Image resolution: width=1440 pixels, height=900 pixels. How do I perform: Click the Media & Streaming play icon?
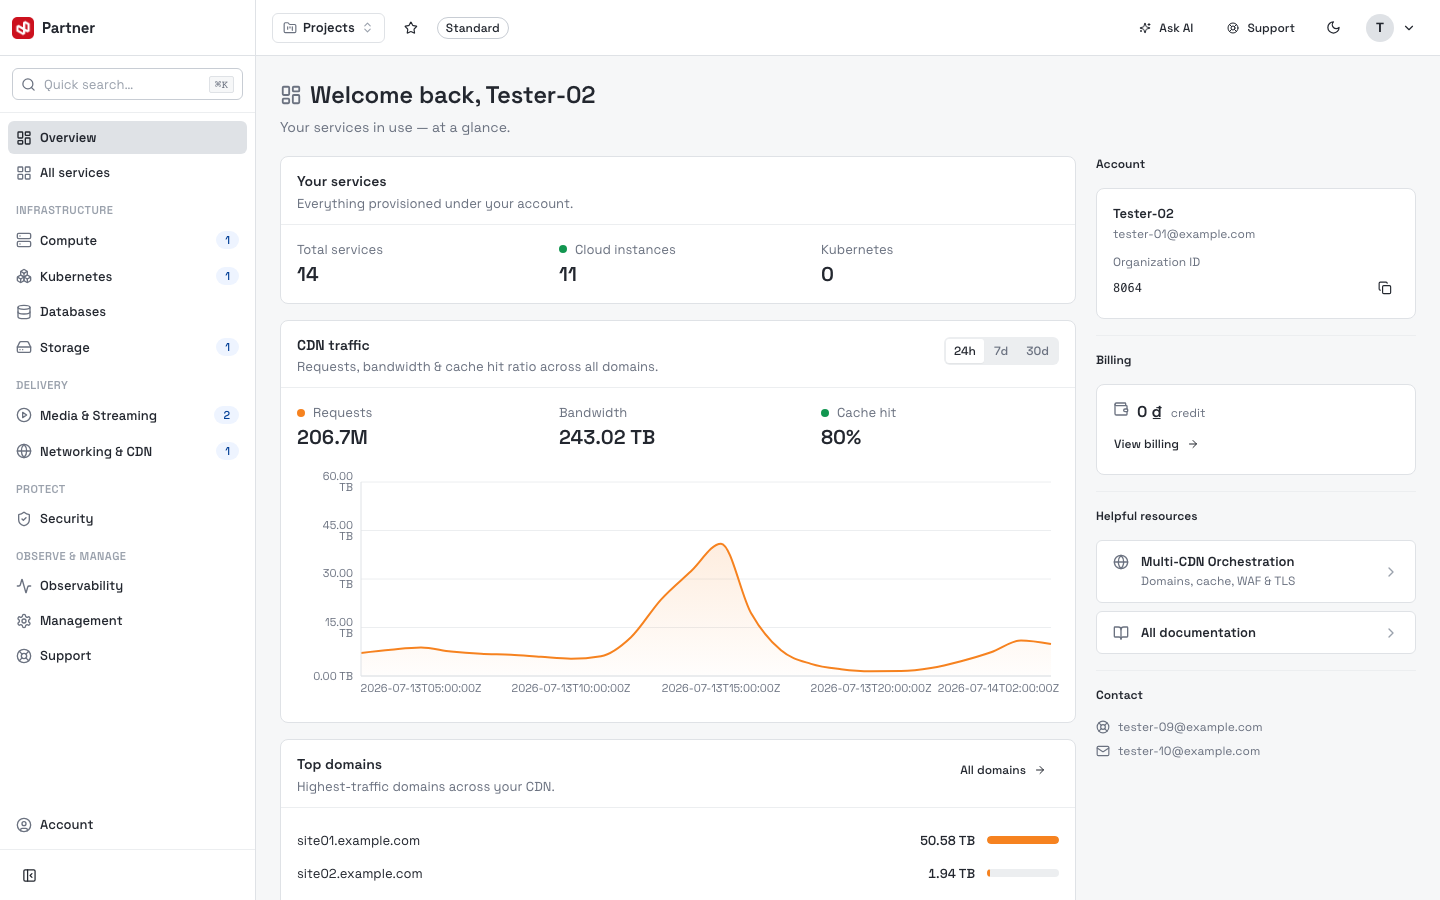[x=24, y=416]
